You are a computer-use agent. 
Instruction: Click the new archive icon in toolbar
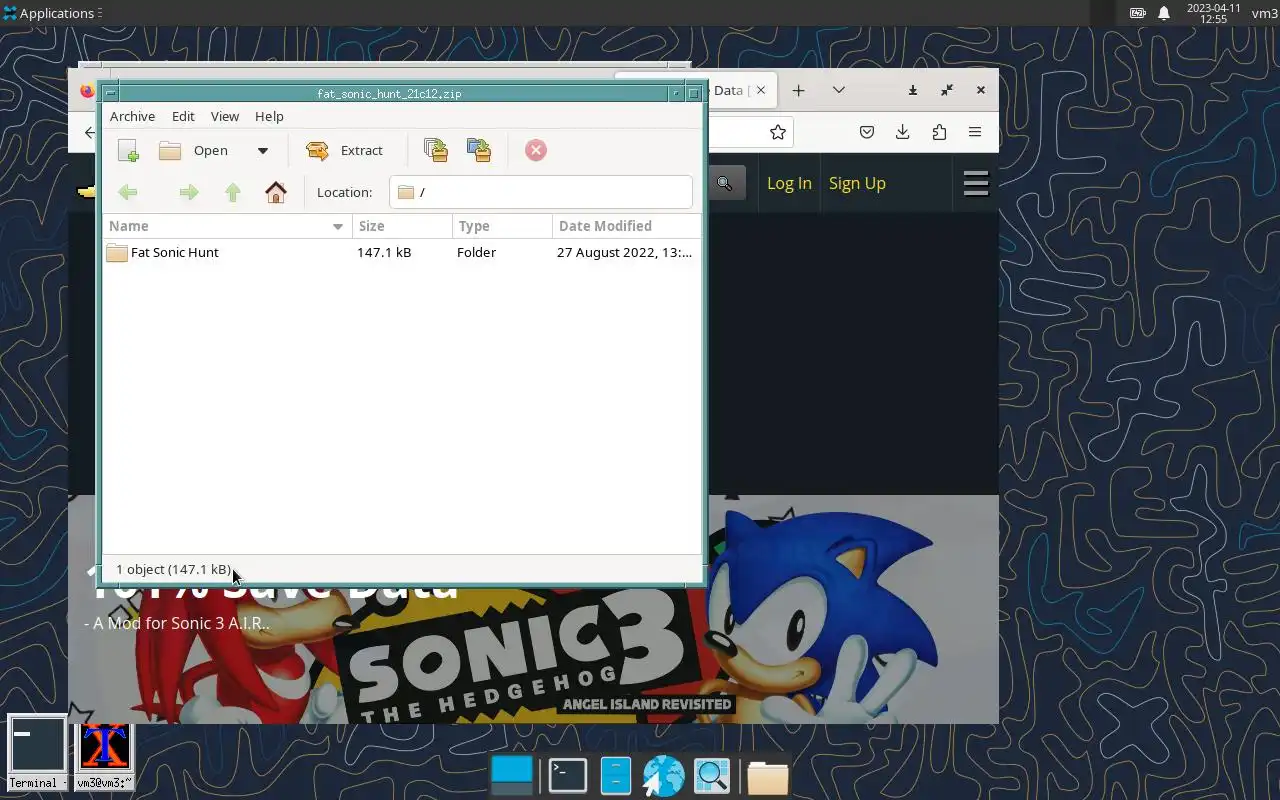tap(128, 151)
